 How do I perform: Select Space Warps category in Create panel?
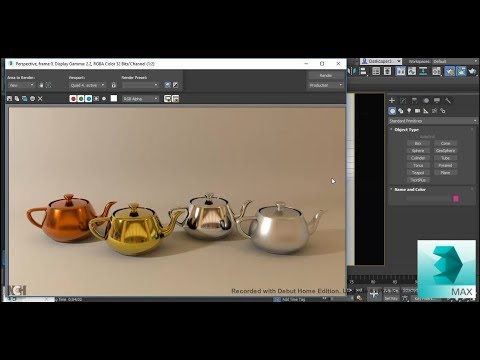[434, 111]
